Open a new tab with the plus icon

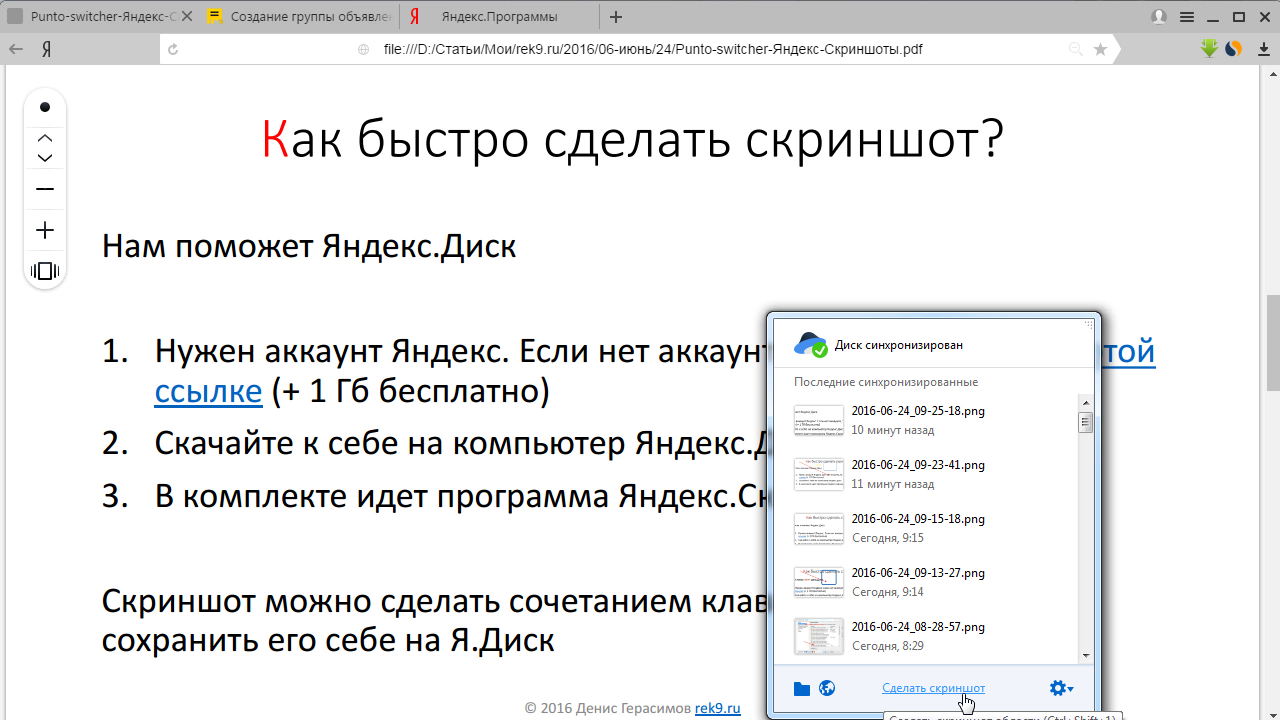coord(616,17)
